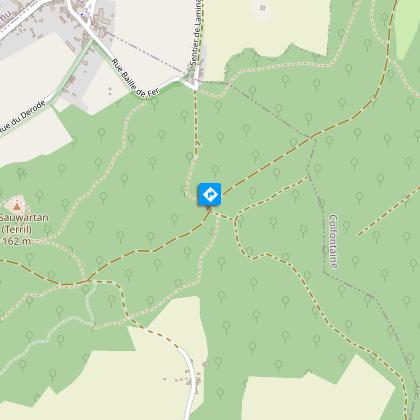The image size is (420, 420).
Task: Click the Rue Baille de Fer label
Action: point(135,78)
